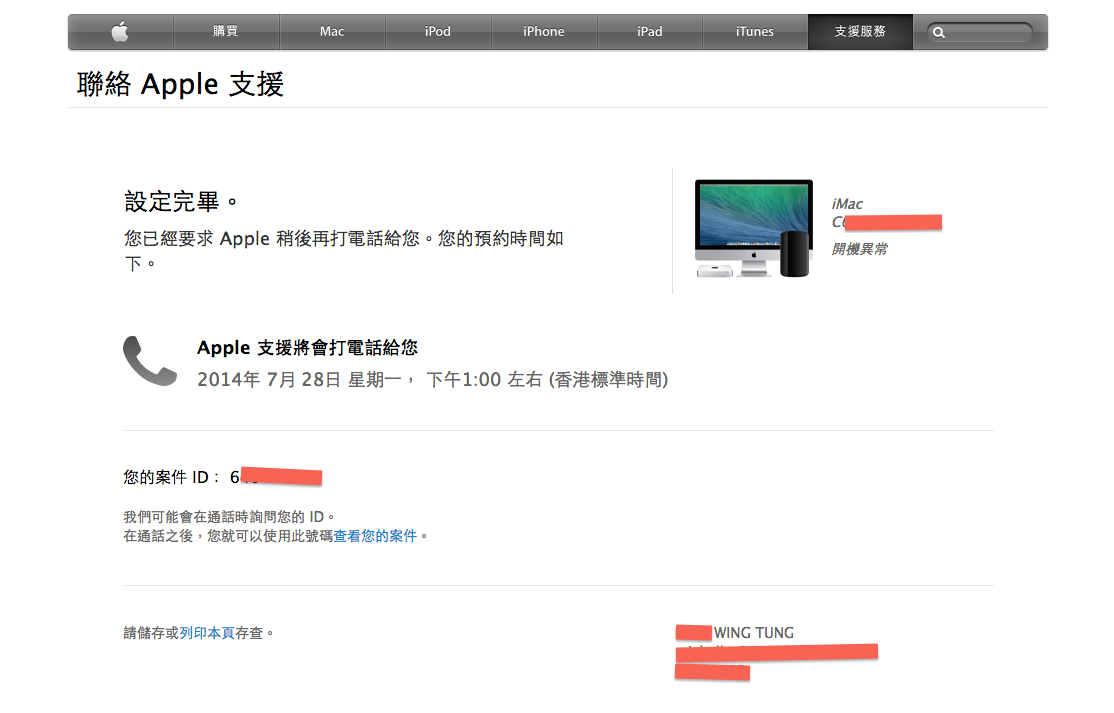This screenshot has width=1114, height=713.
Task: Open the 購買 store tab
Action: (x=226, y=31)
